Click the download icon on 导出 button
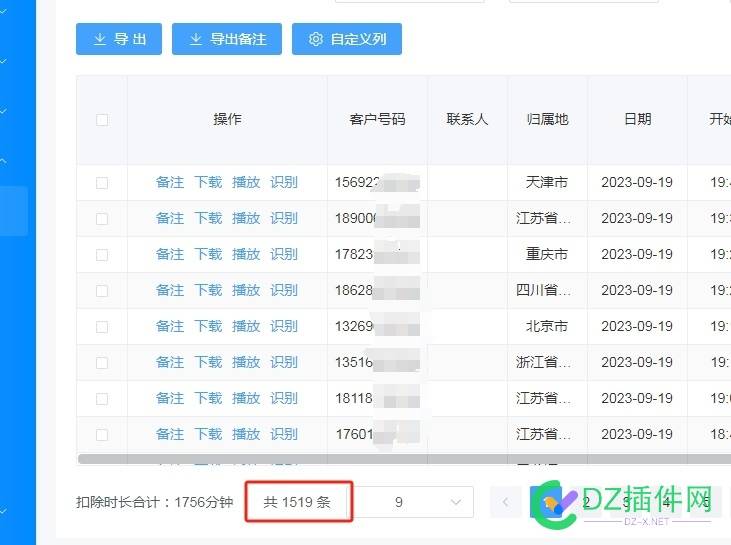This screenshot has height=545, width=731. 100,39
